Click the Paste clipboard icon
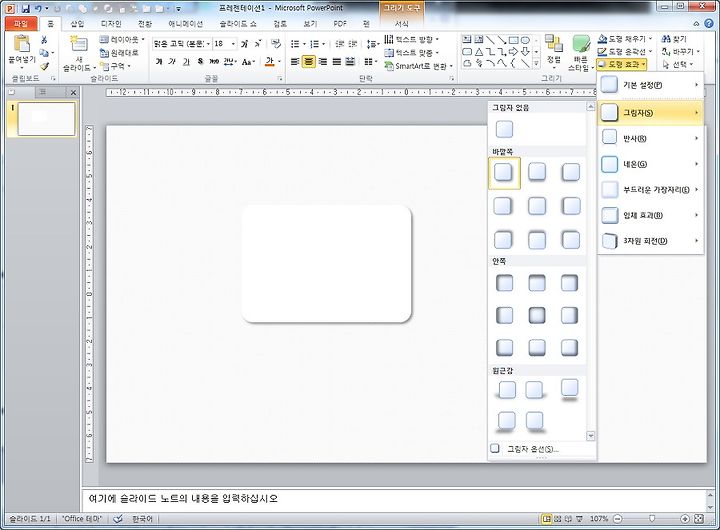This screenshot has width=720, height=530. coord(21,44)
